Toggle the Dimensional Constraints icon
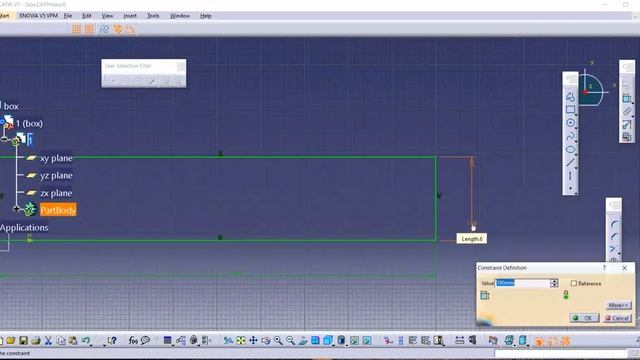Screen dimensions: 640x360 pos(130,29)
